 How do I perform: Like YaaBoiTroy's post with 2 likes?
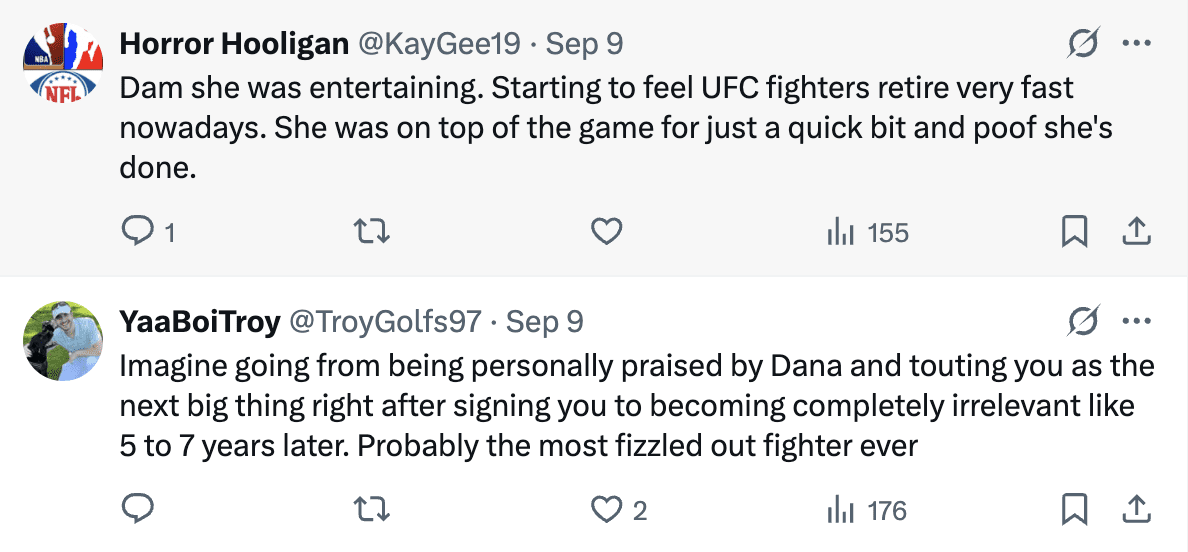tap(607, 510)
